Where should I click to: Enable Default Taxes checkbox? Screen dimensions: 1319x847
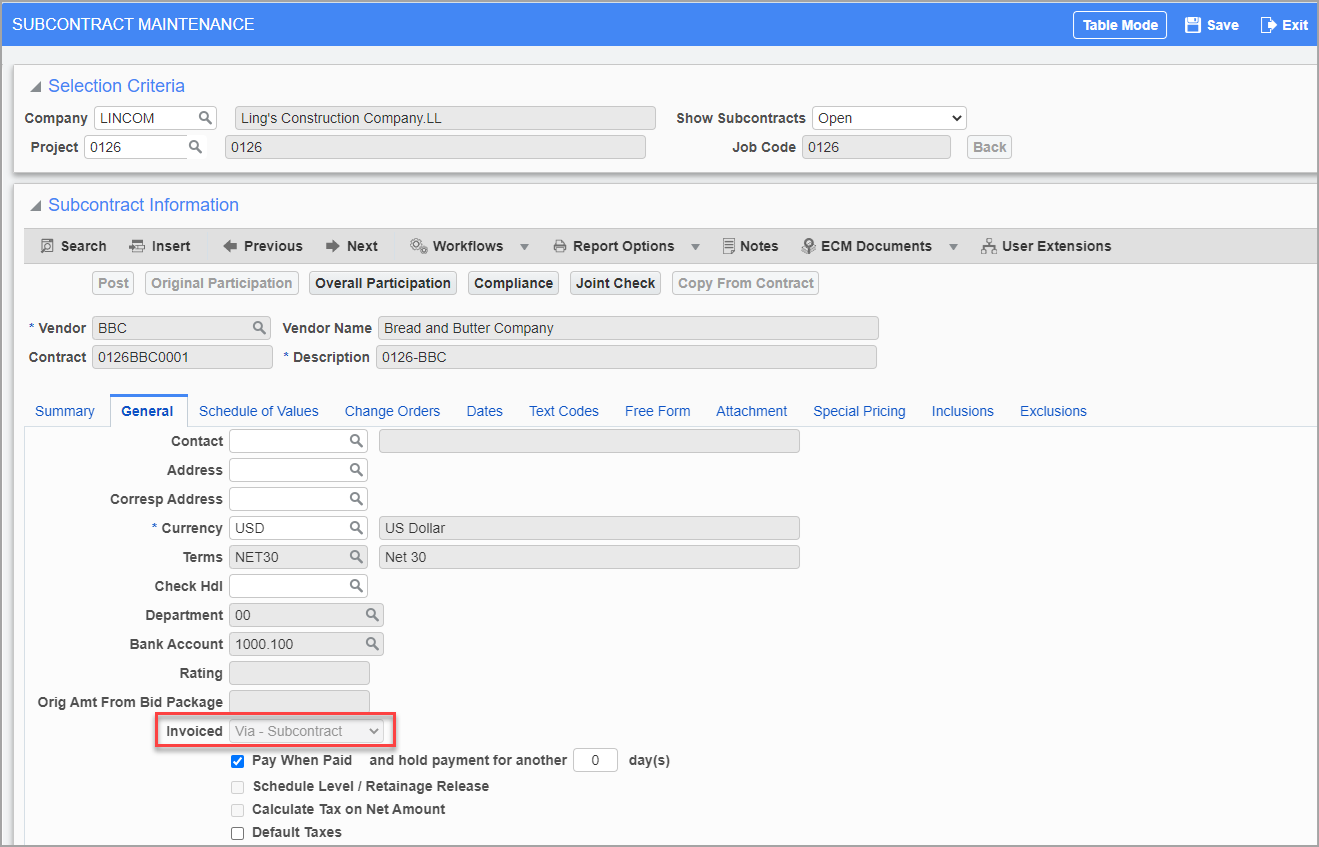(x=238, y=833)
